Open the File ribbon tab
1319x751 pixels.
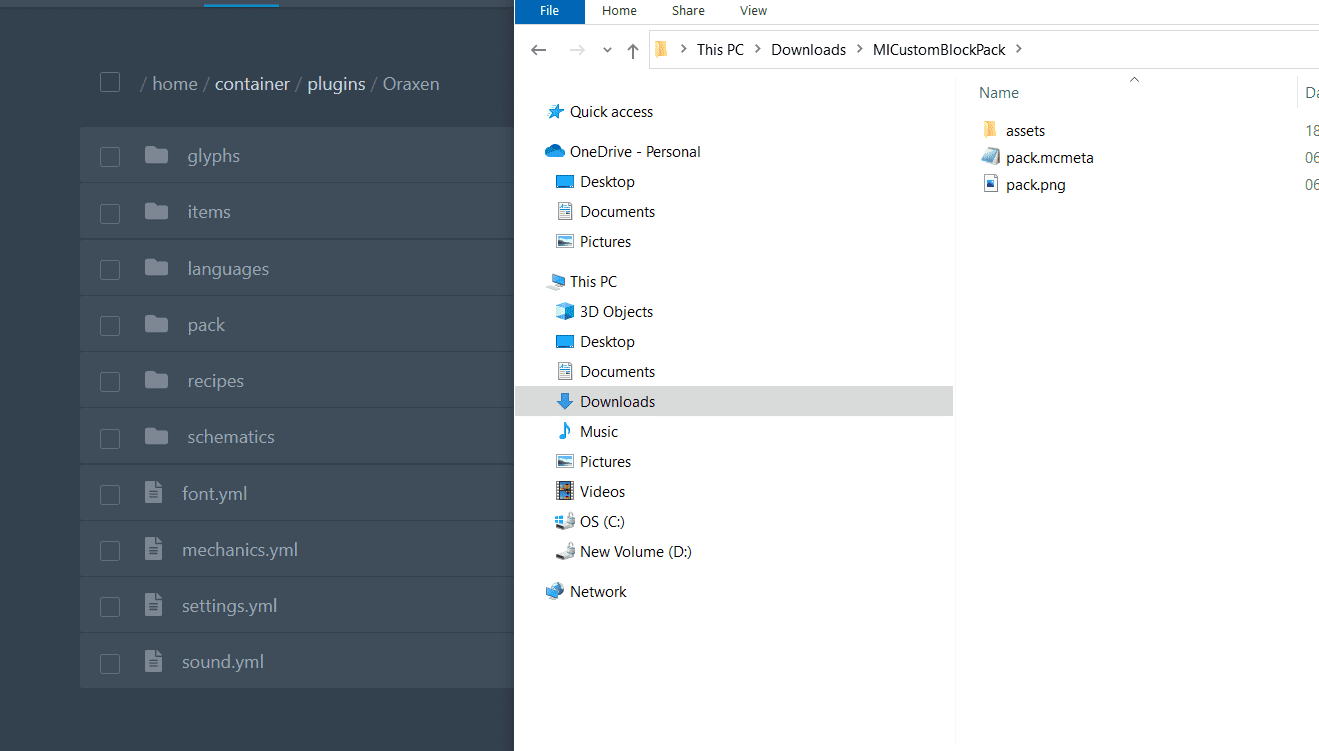[549, 11]
